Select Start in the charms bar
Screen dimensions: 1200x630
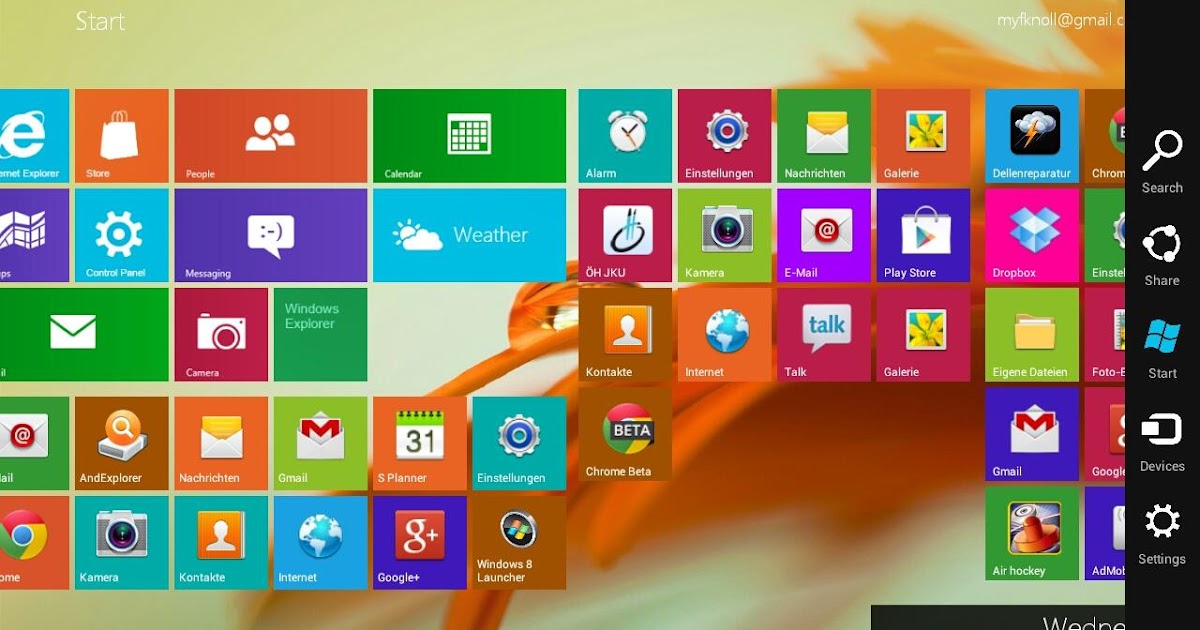coord(1162,349)
